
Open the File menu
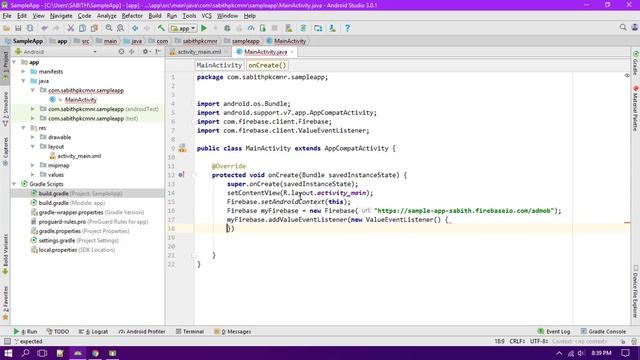pyautogui.click(x=7, y=16)
